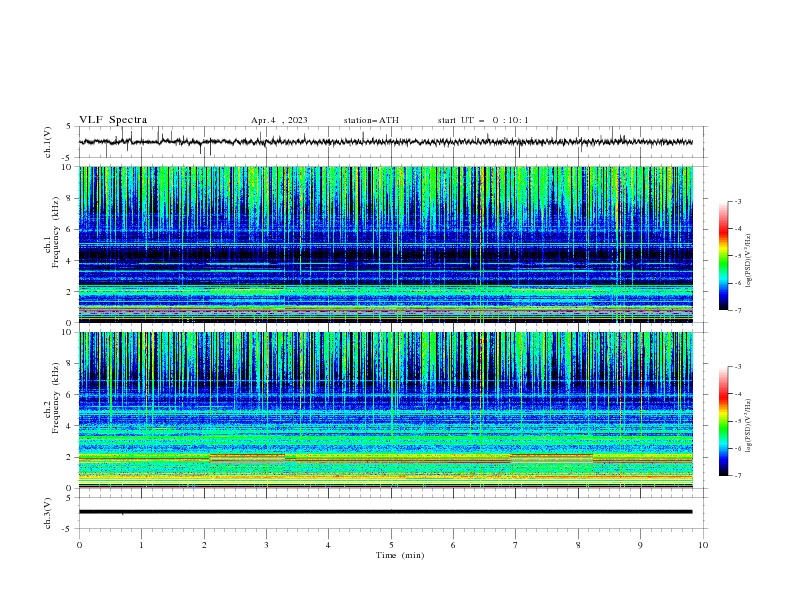Viewport: 792px width, 612px height.
Task: Click time axis tick label "10"
Action: coord(703,545)
